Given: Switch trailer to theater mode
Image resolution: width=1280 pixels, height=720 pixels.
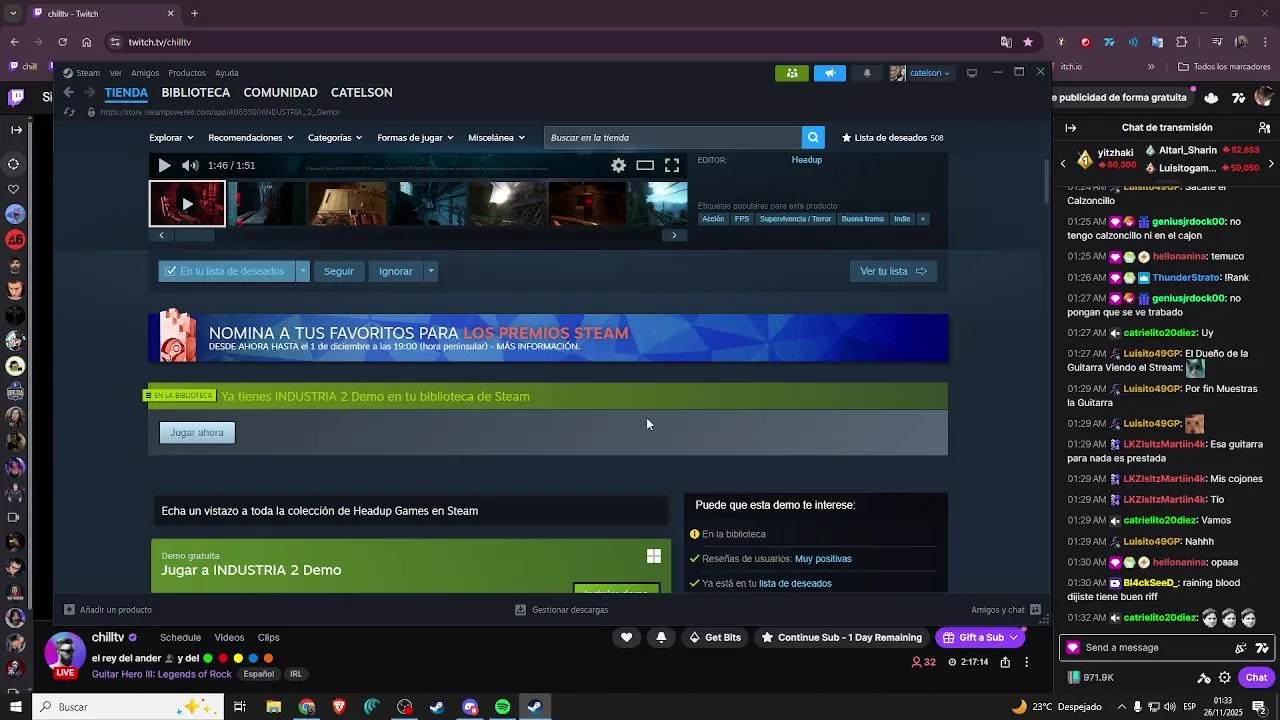Looking at the screenshot, I should point(645,165).
